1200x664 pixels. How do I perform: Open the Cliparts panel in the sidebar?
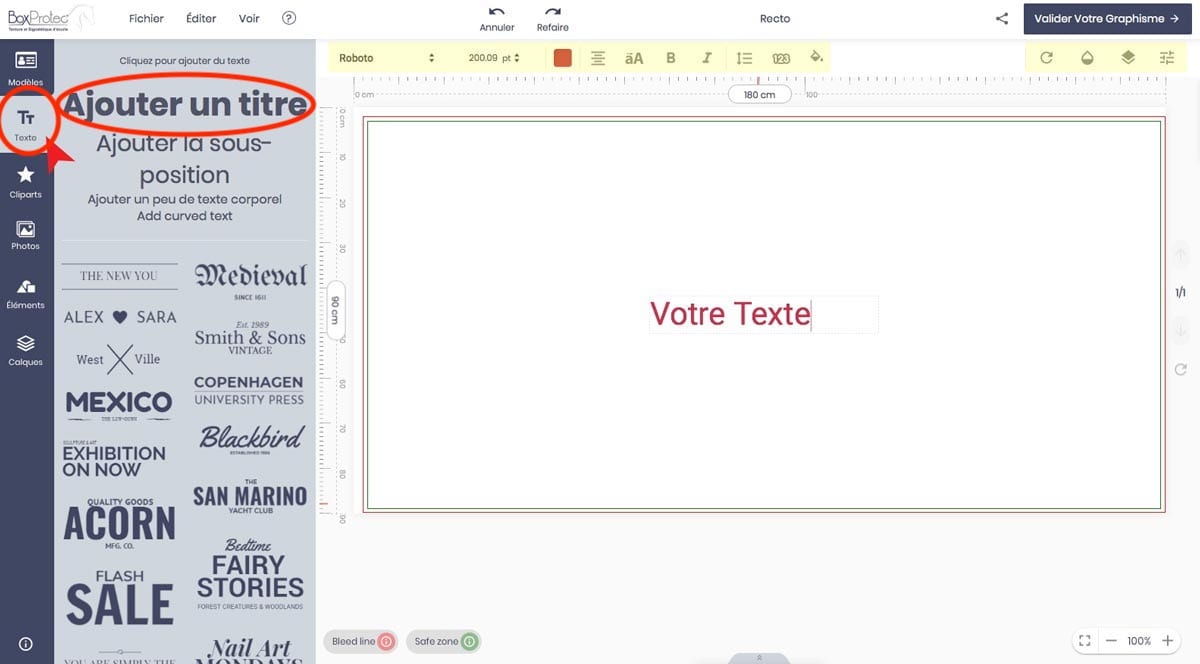(x=26, y=181)
